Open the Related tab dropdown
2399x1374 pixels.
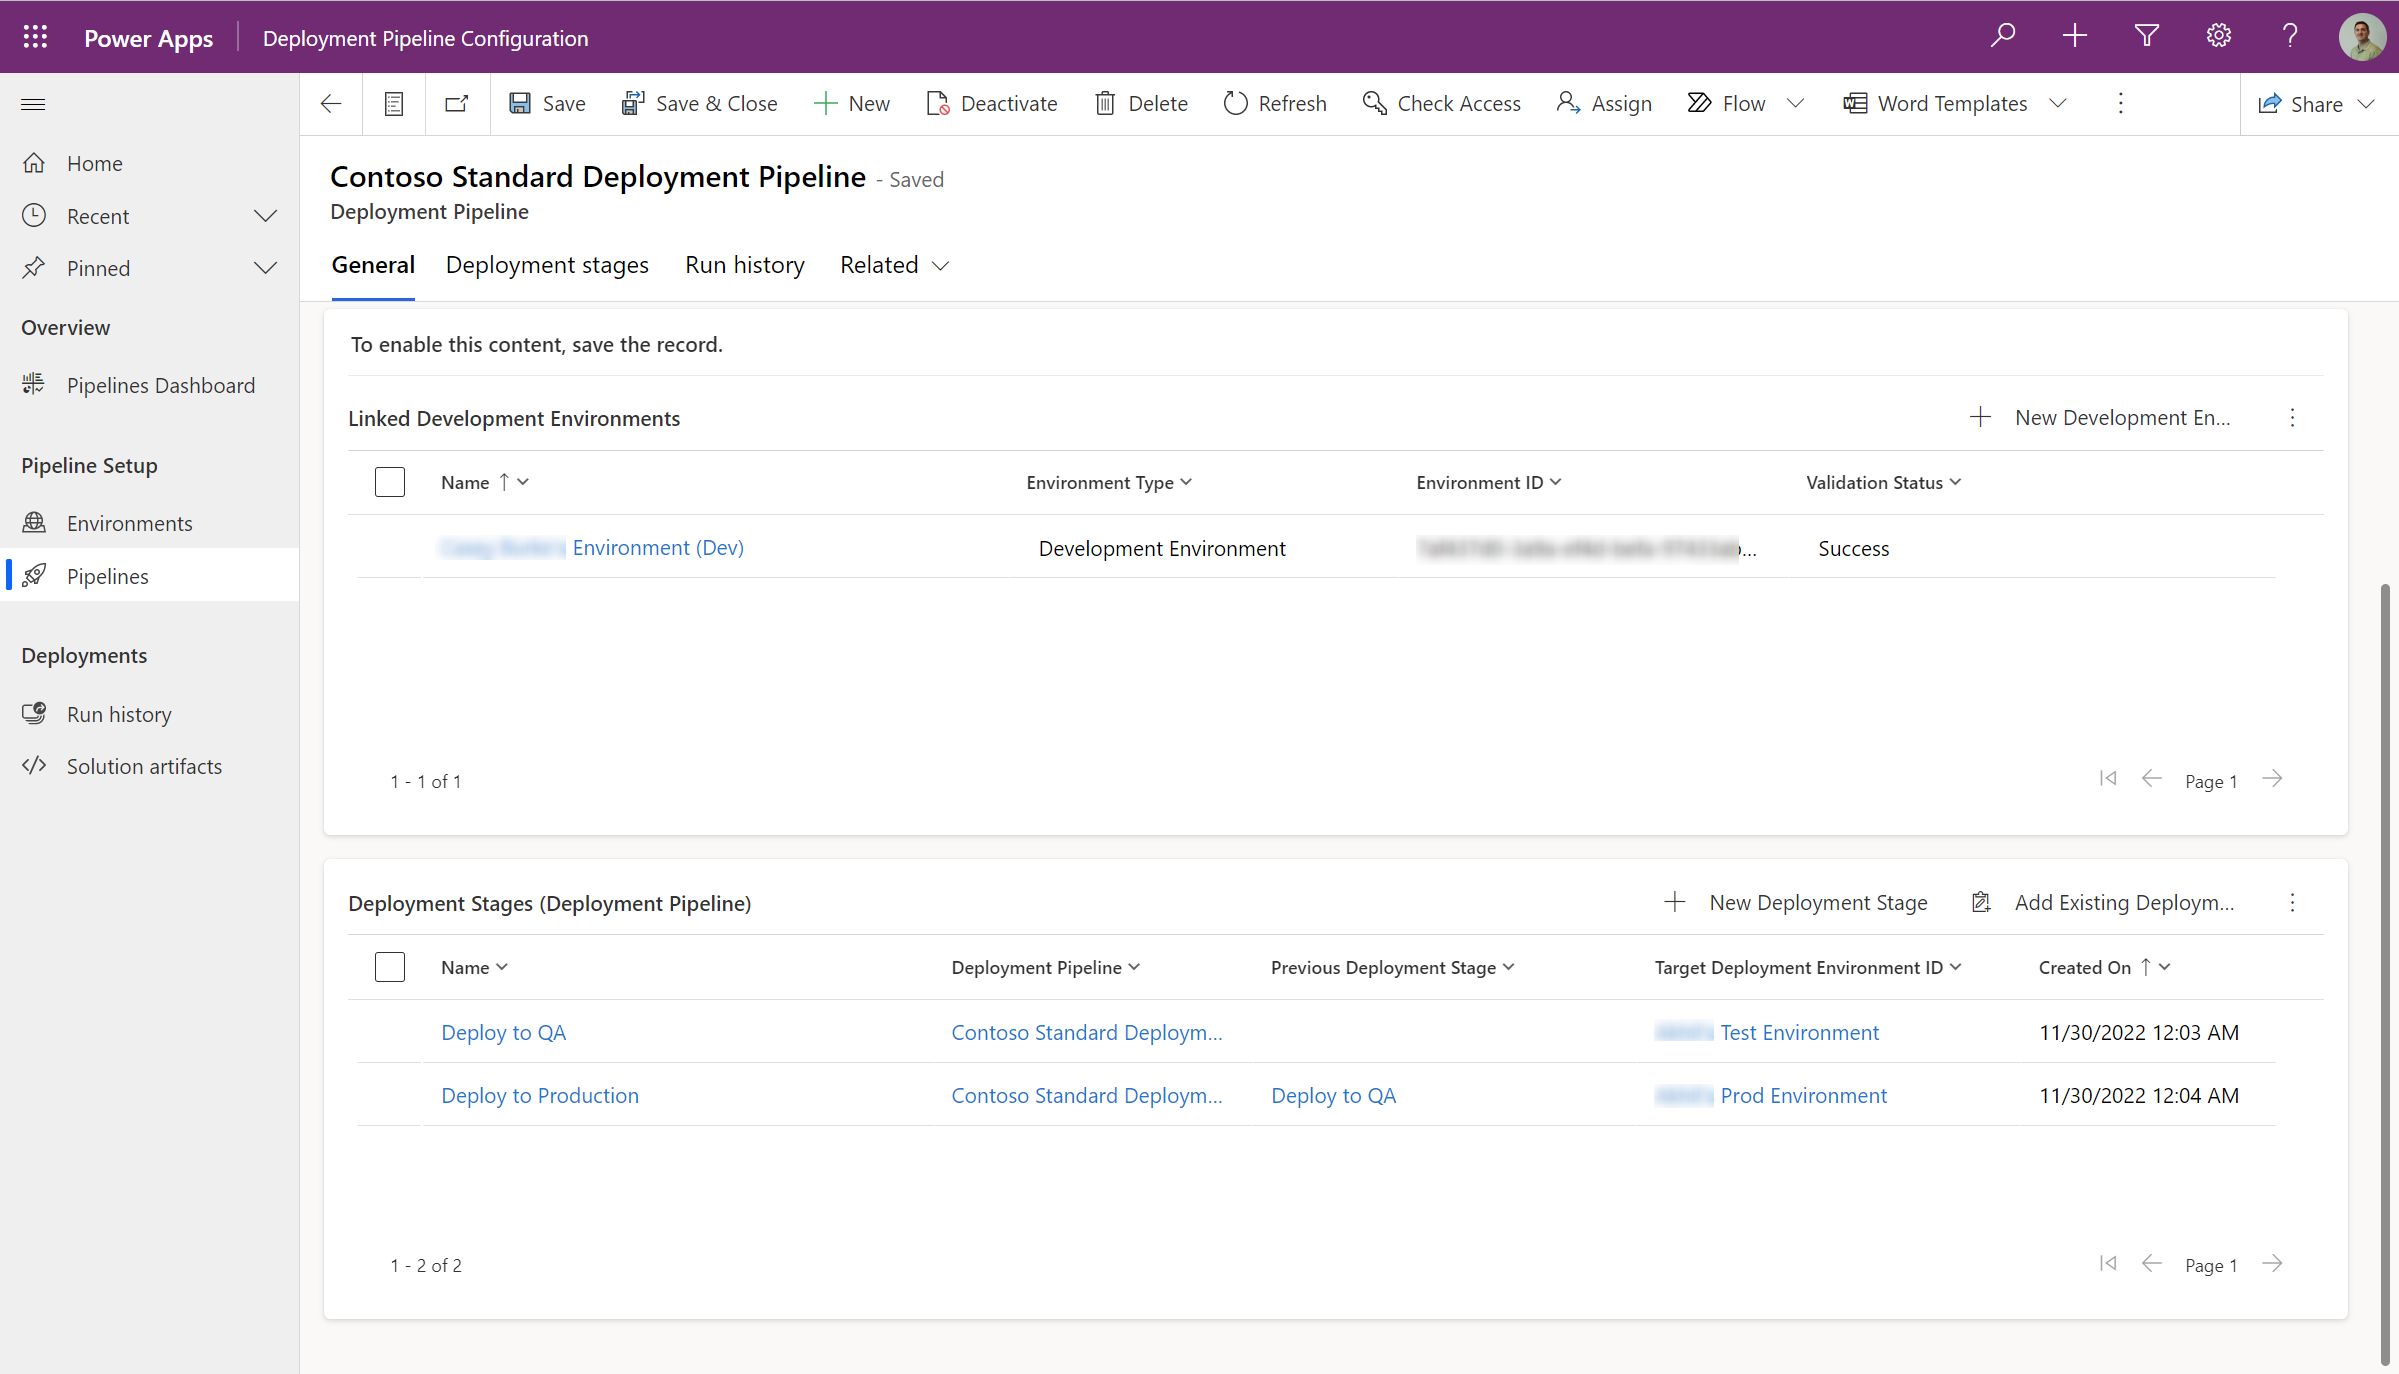(x=894, y=265)
